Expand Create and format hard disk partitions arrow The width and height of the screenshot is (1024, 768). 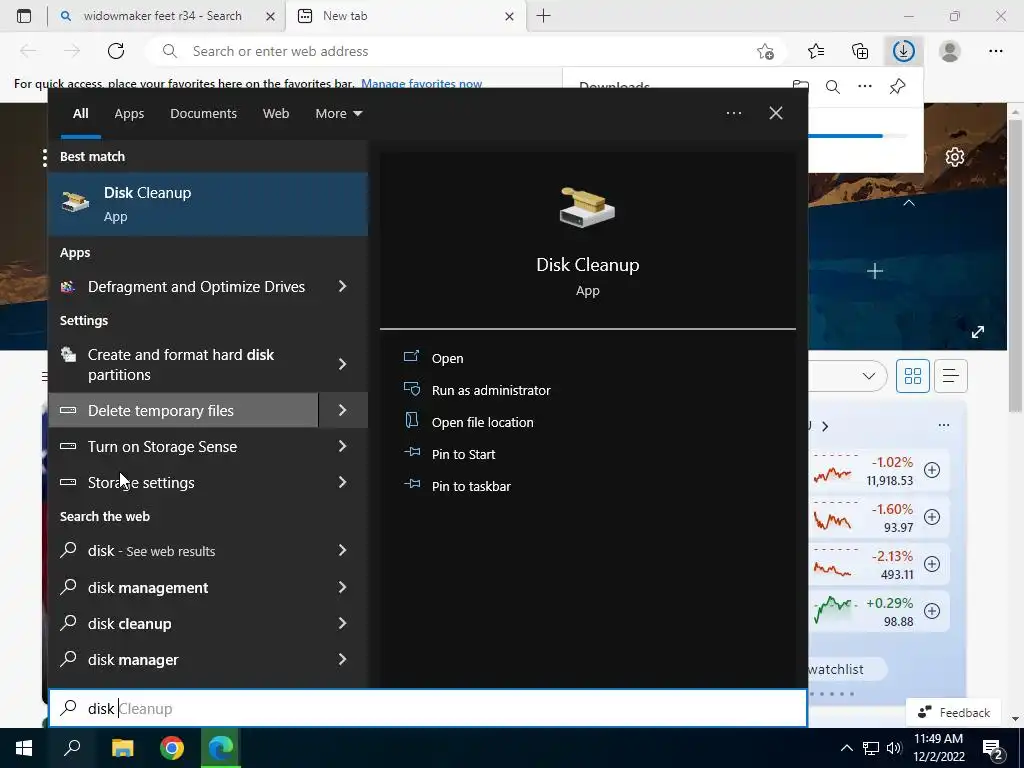point(342,364)
